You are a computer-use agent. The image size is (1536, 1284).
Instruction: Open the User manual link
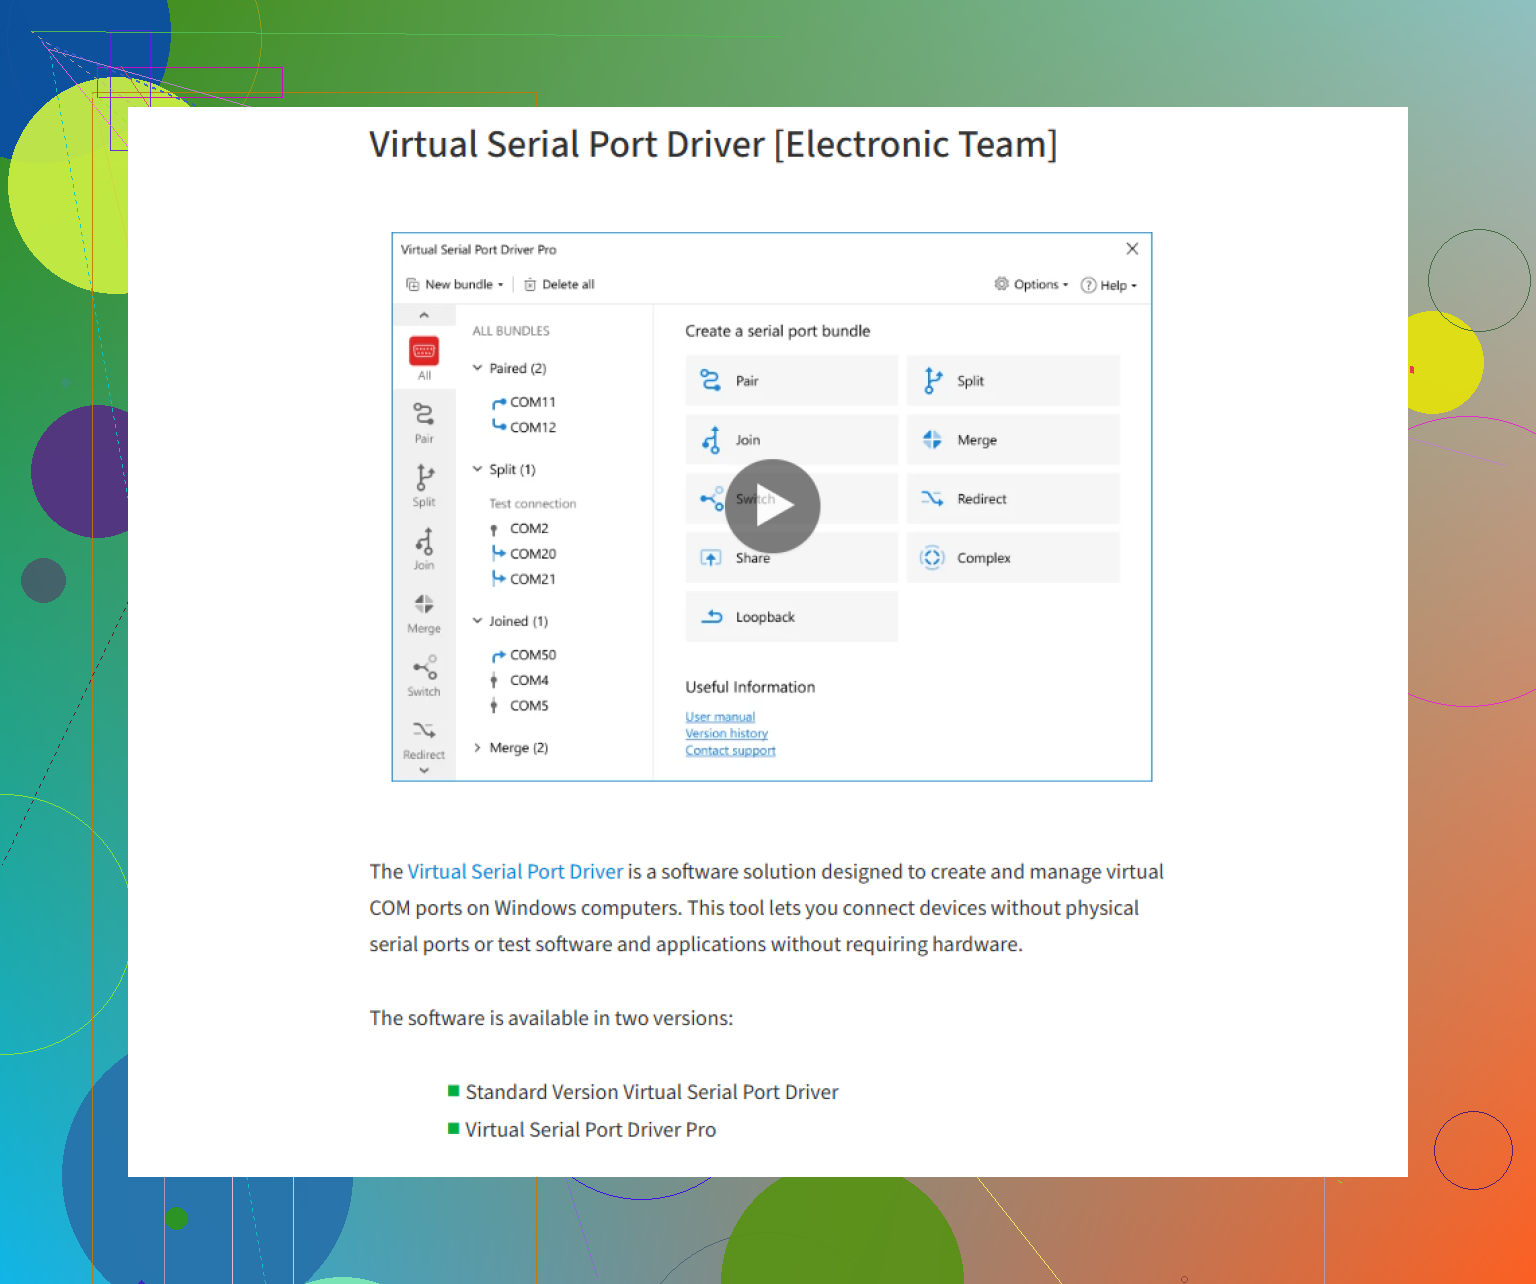(720, 717)
